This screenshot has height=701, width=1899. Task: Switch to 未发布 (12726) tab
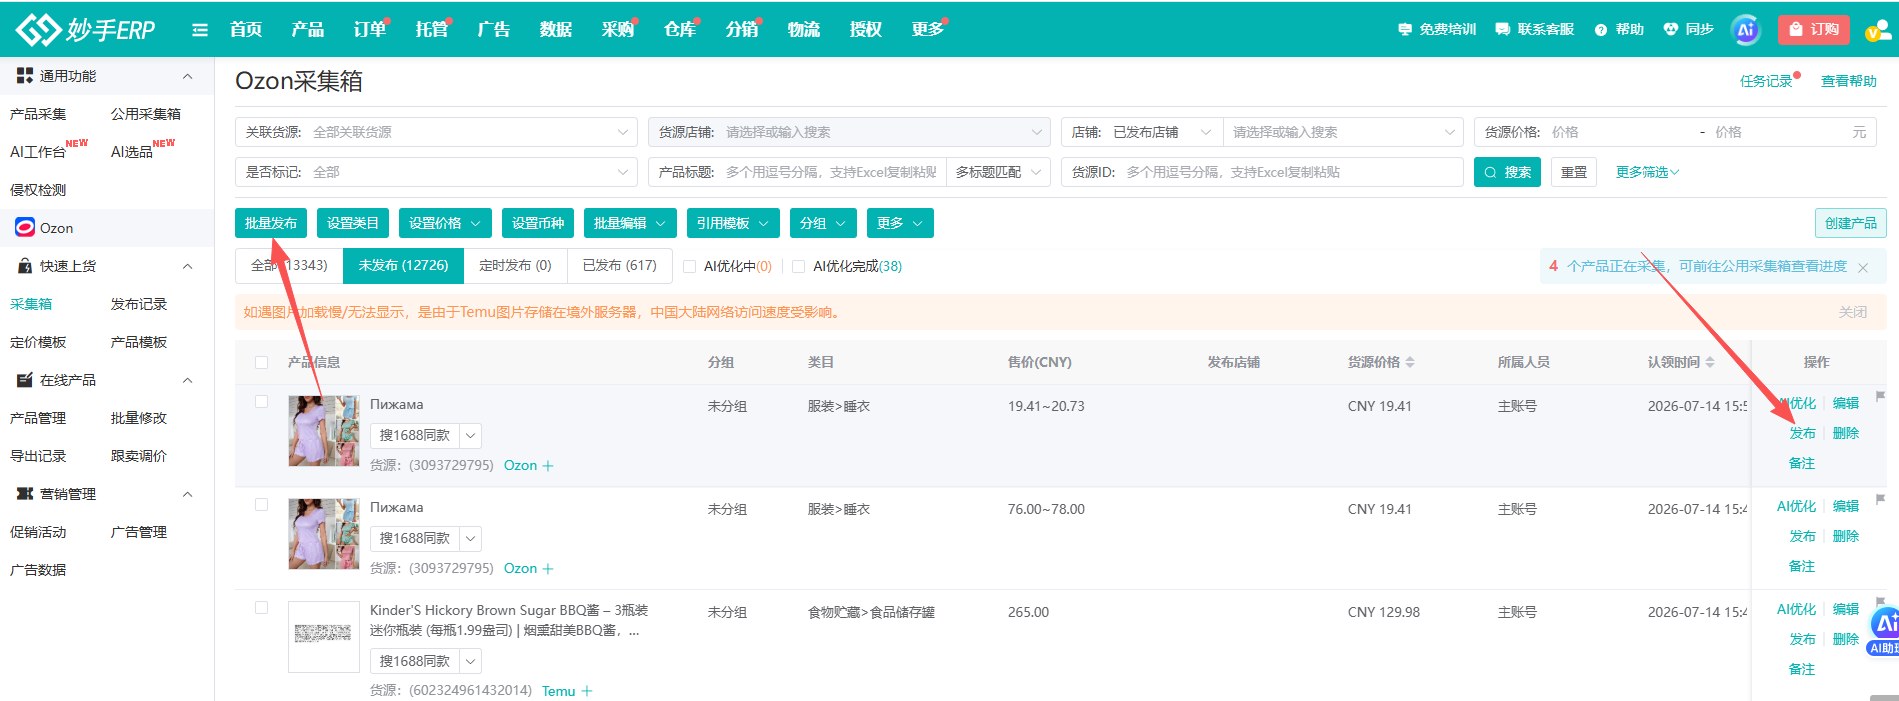[403, 266]
